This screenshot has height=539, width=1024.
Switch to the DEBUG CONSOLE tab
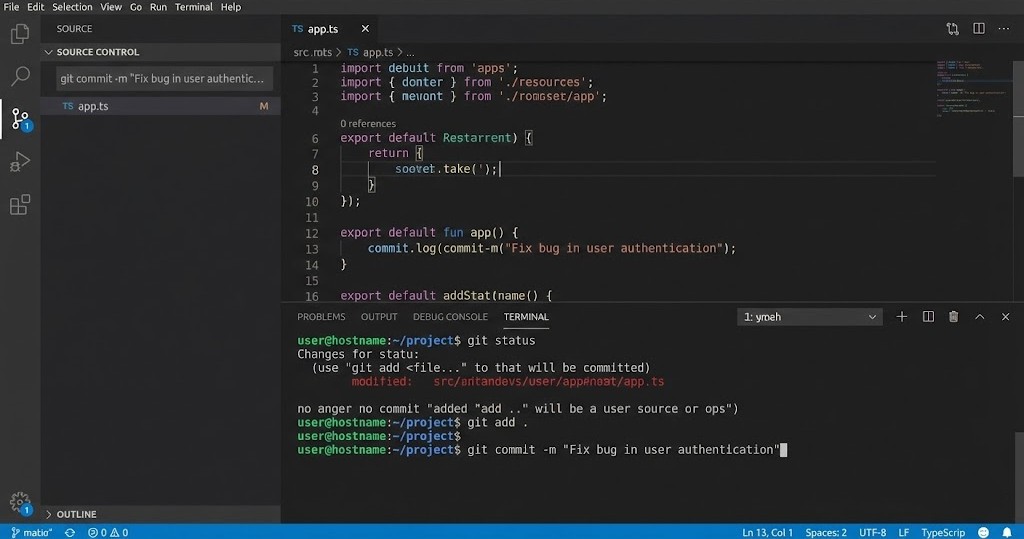point(450,317)
